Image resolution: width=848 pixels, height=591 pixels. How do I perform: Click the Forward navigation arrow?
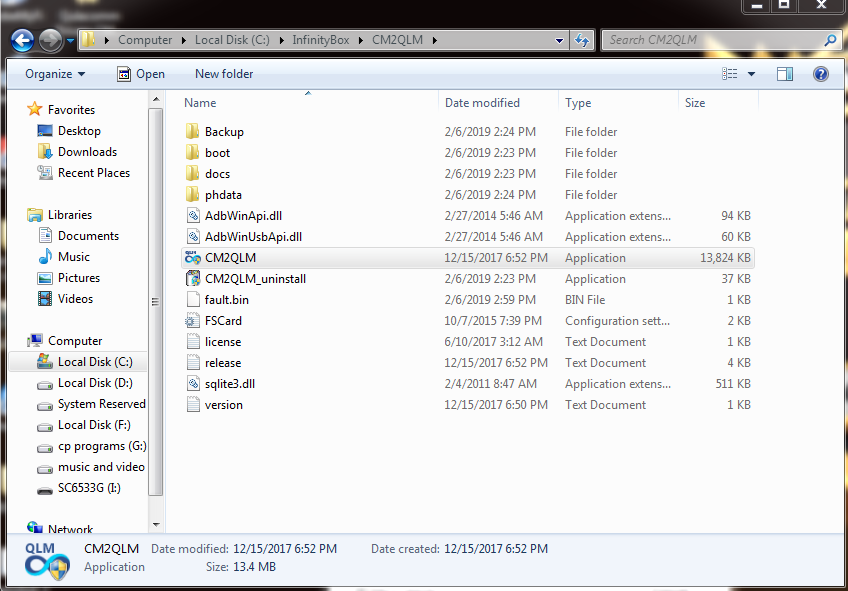click(x=51, y=41)
